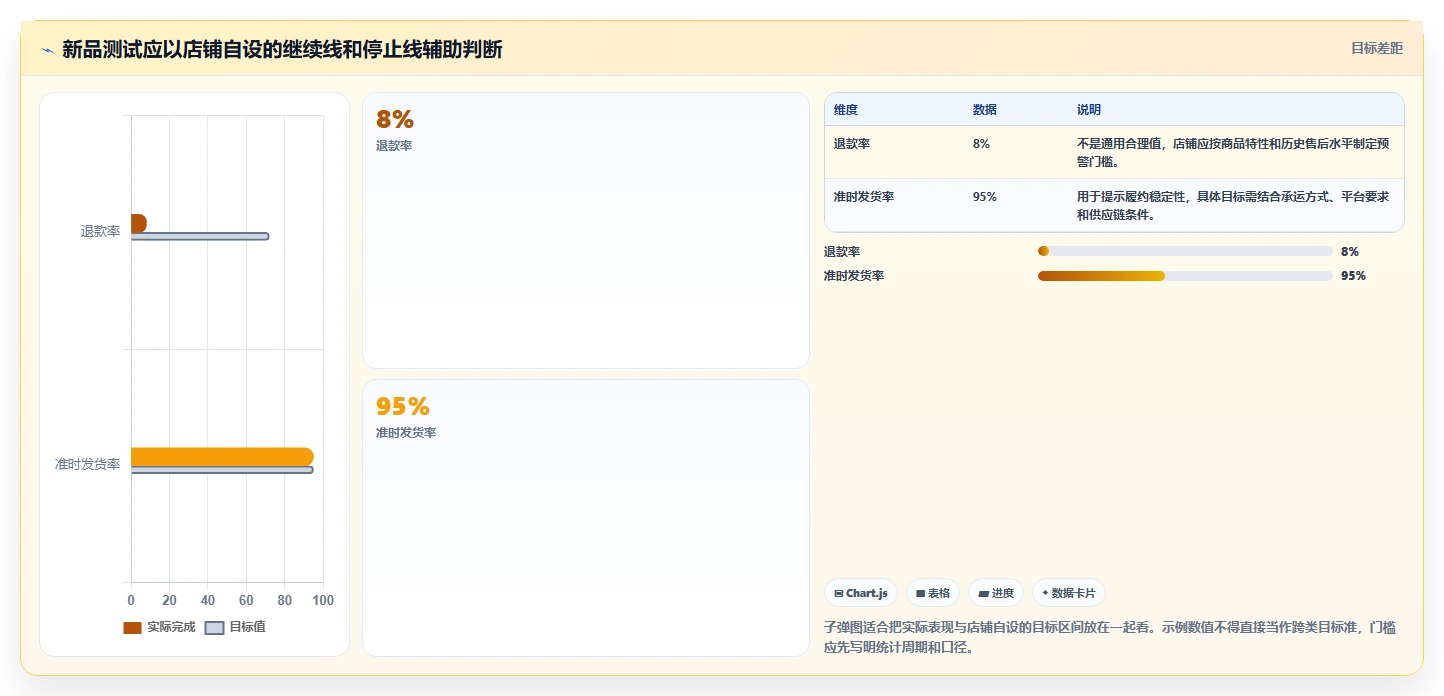
Task: Click the 退款率 cell in the table
Action: point(852,144)
